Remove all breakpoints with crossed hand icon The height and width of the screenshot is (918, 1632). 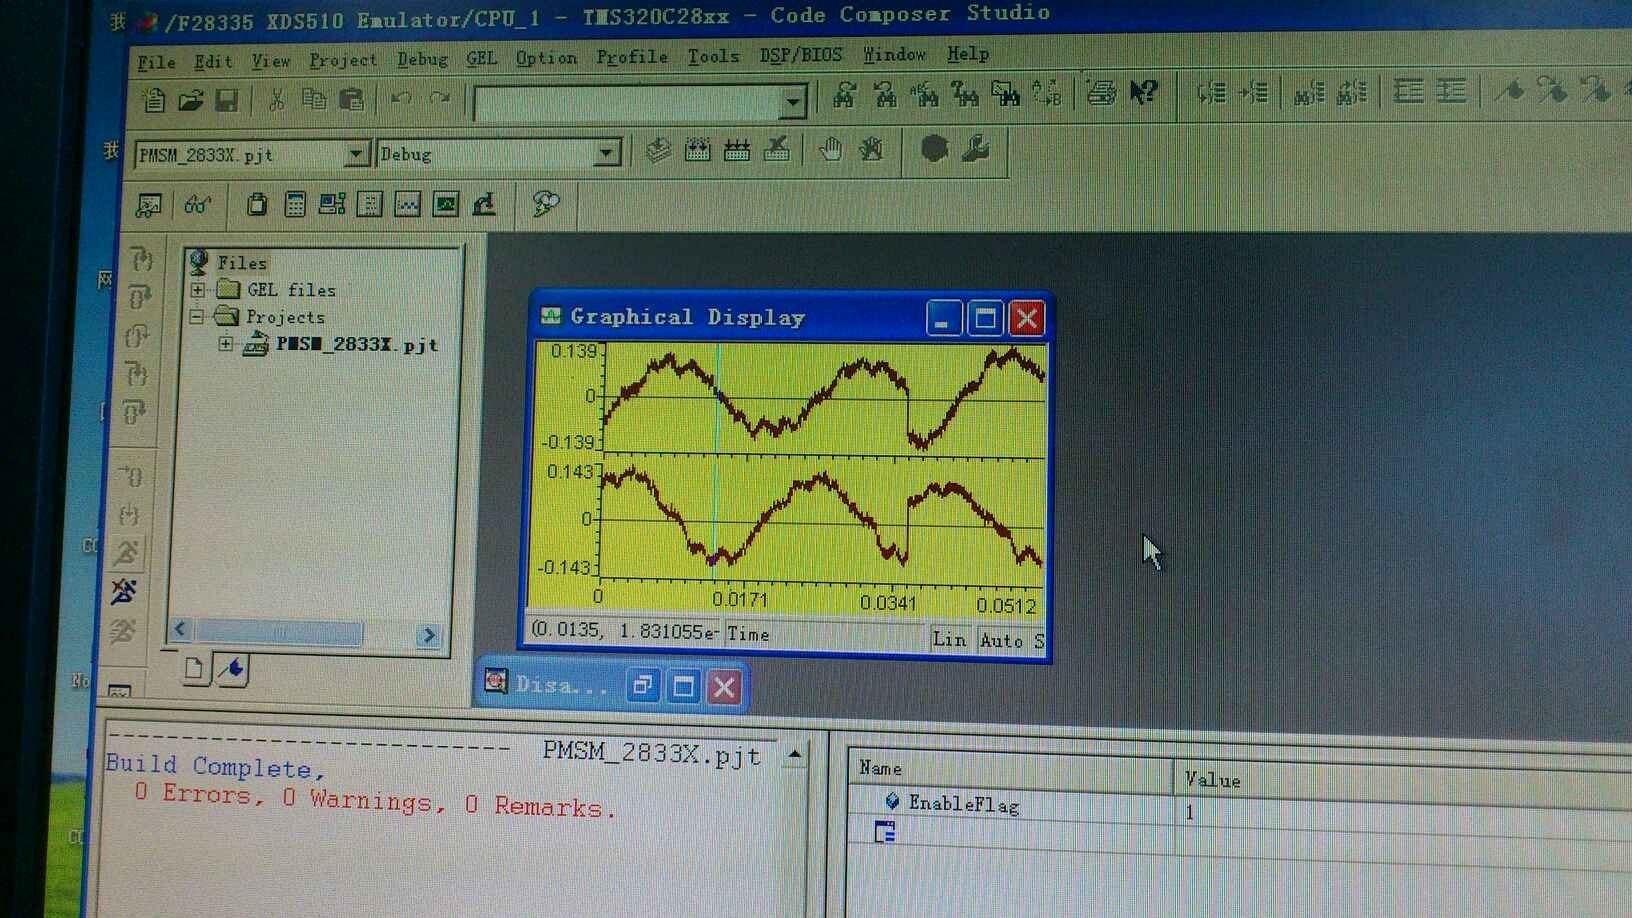tap(871, 149)
